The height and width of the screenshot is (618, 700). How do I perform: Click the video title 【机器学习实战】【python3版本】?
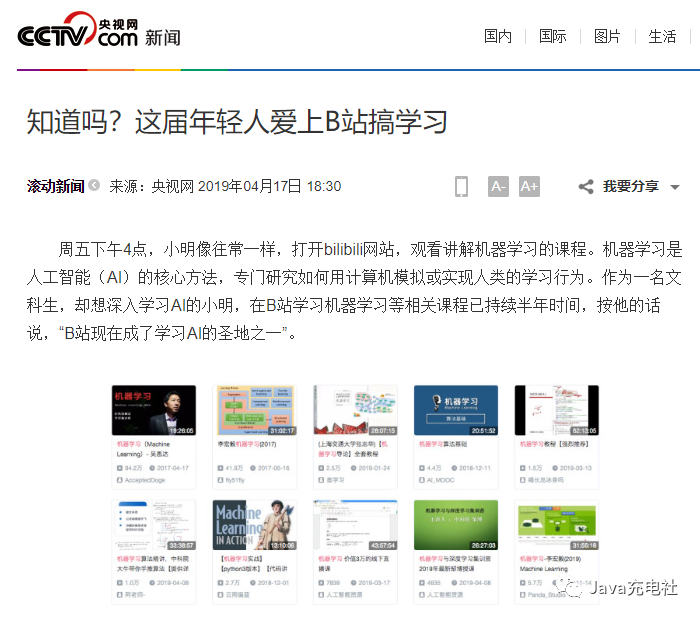point(254,564)
